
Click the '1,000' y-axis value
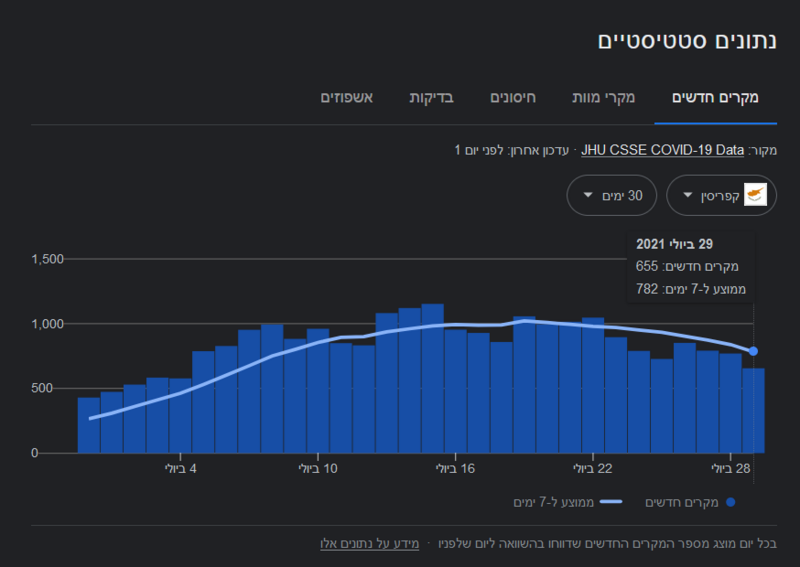(x=47, y=324)
